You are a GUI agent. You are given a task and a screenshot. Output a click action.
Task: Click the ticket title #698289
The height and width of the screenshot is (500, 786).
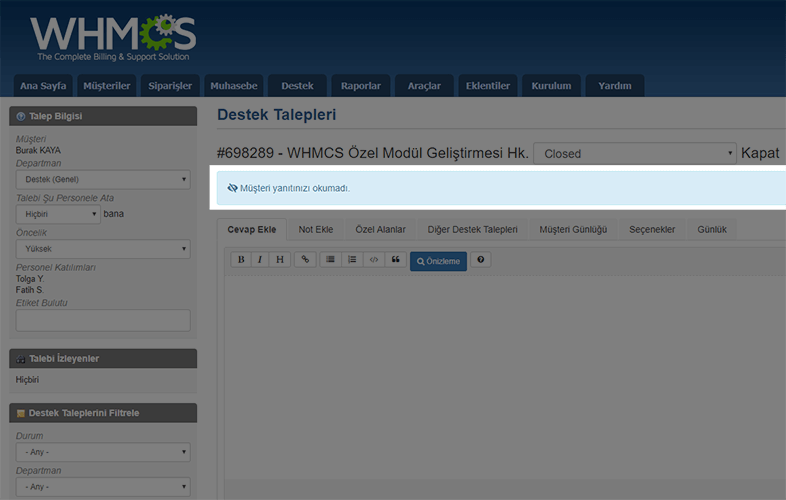(372, 153)
